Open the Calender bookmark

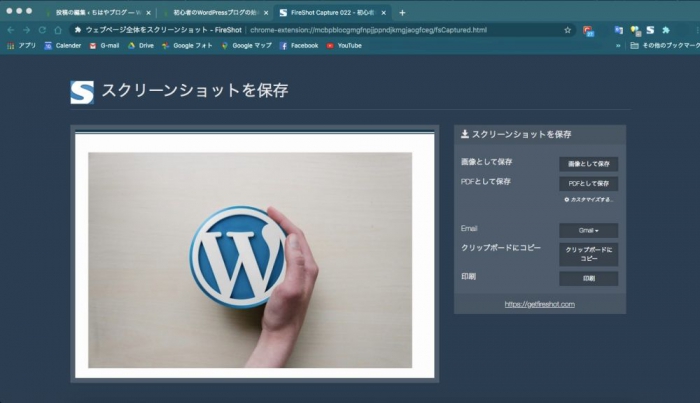point(62,46)
